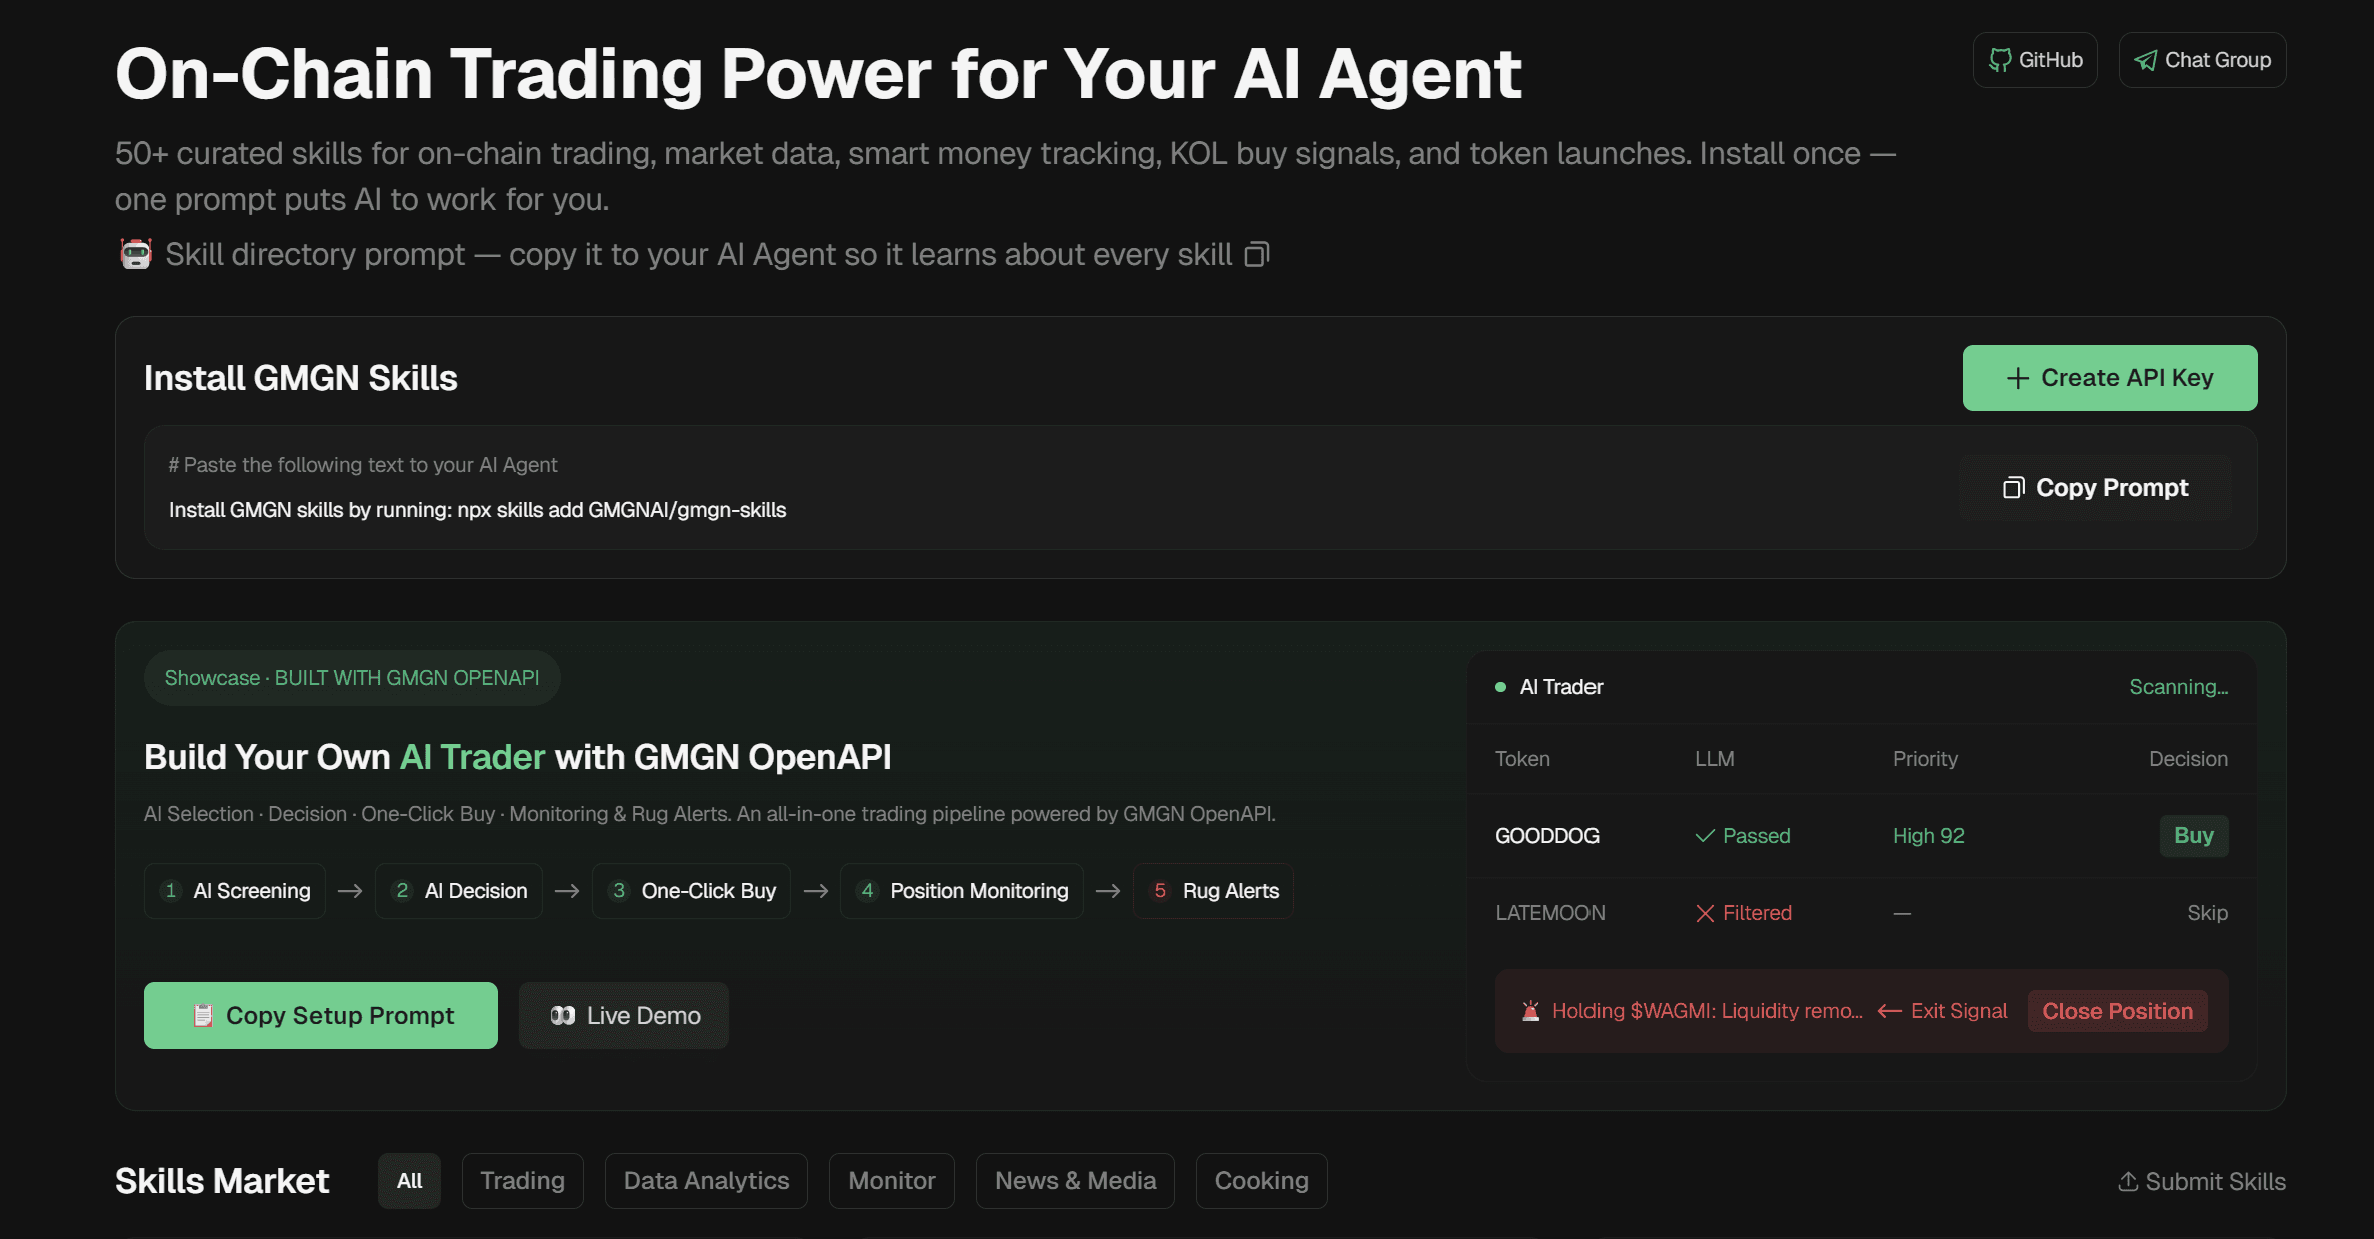Viewport: 2374px width, 1239px height.
Task: Open the GitHub link
Action: point(2035,60)
